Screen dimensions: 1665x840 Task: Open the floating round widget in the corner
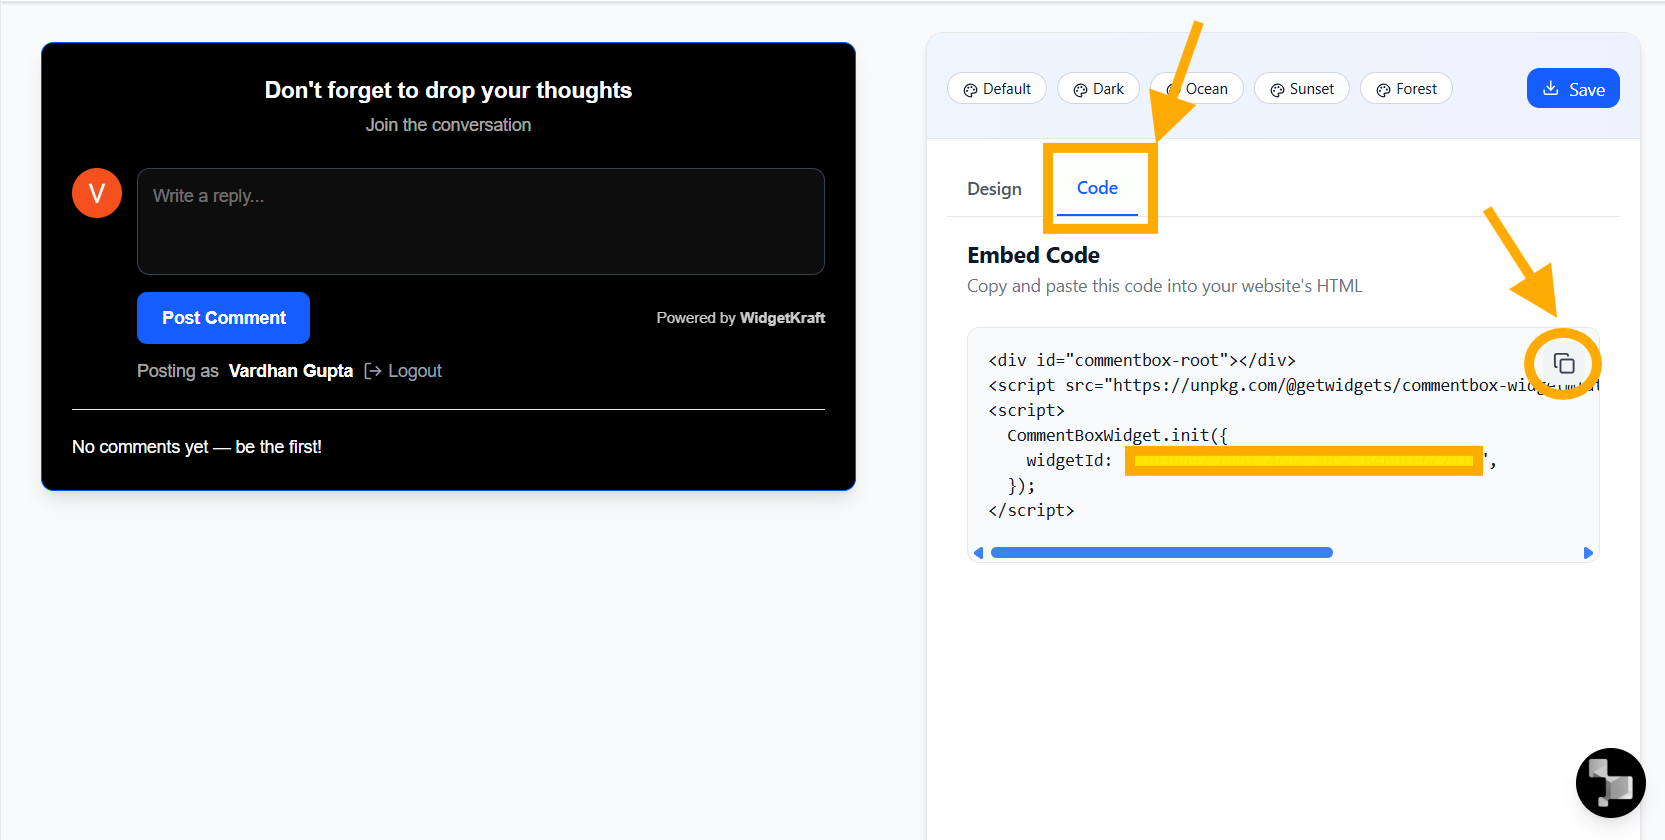point(1610,782)
